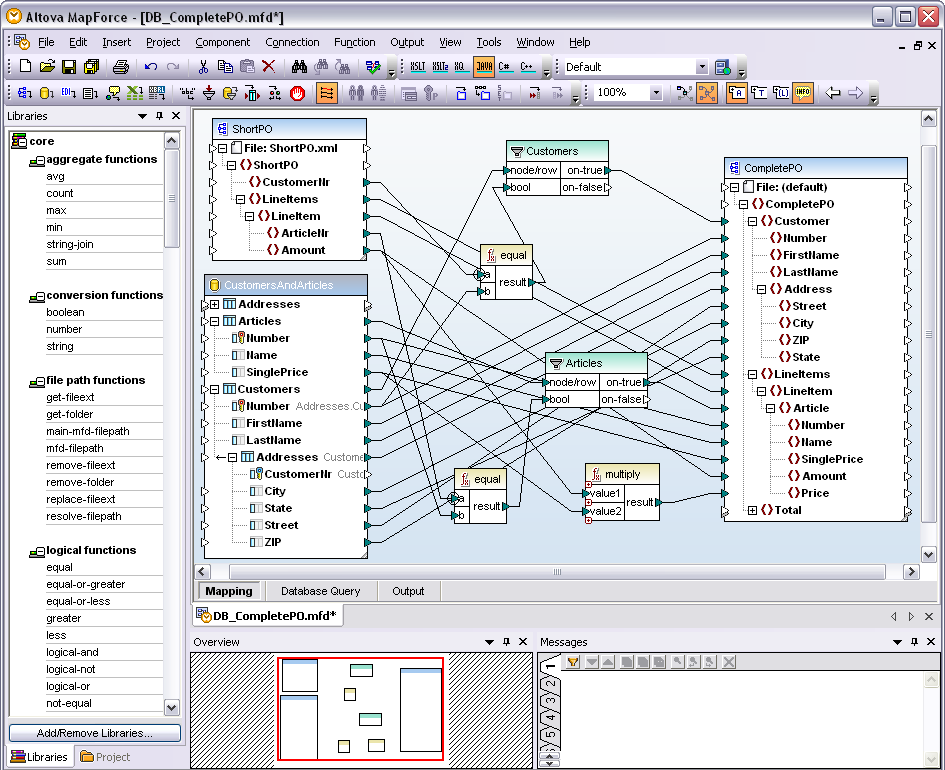Toggle the highlighted connector-lines button in insert toolbar
The height and width of the screenshot is (770, 945).
click(x=327, y=93)
